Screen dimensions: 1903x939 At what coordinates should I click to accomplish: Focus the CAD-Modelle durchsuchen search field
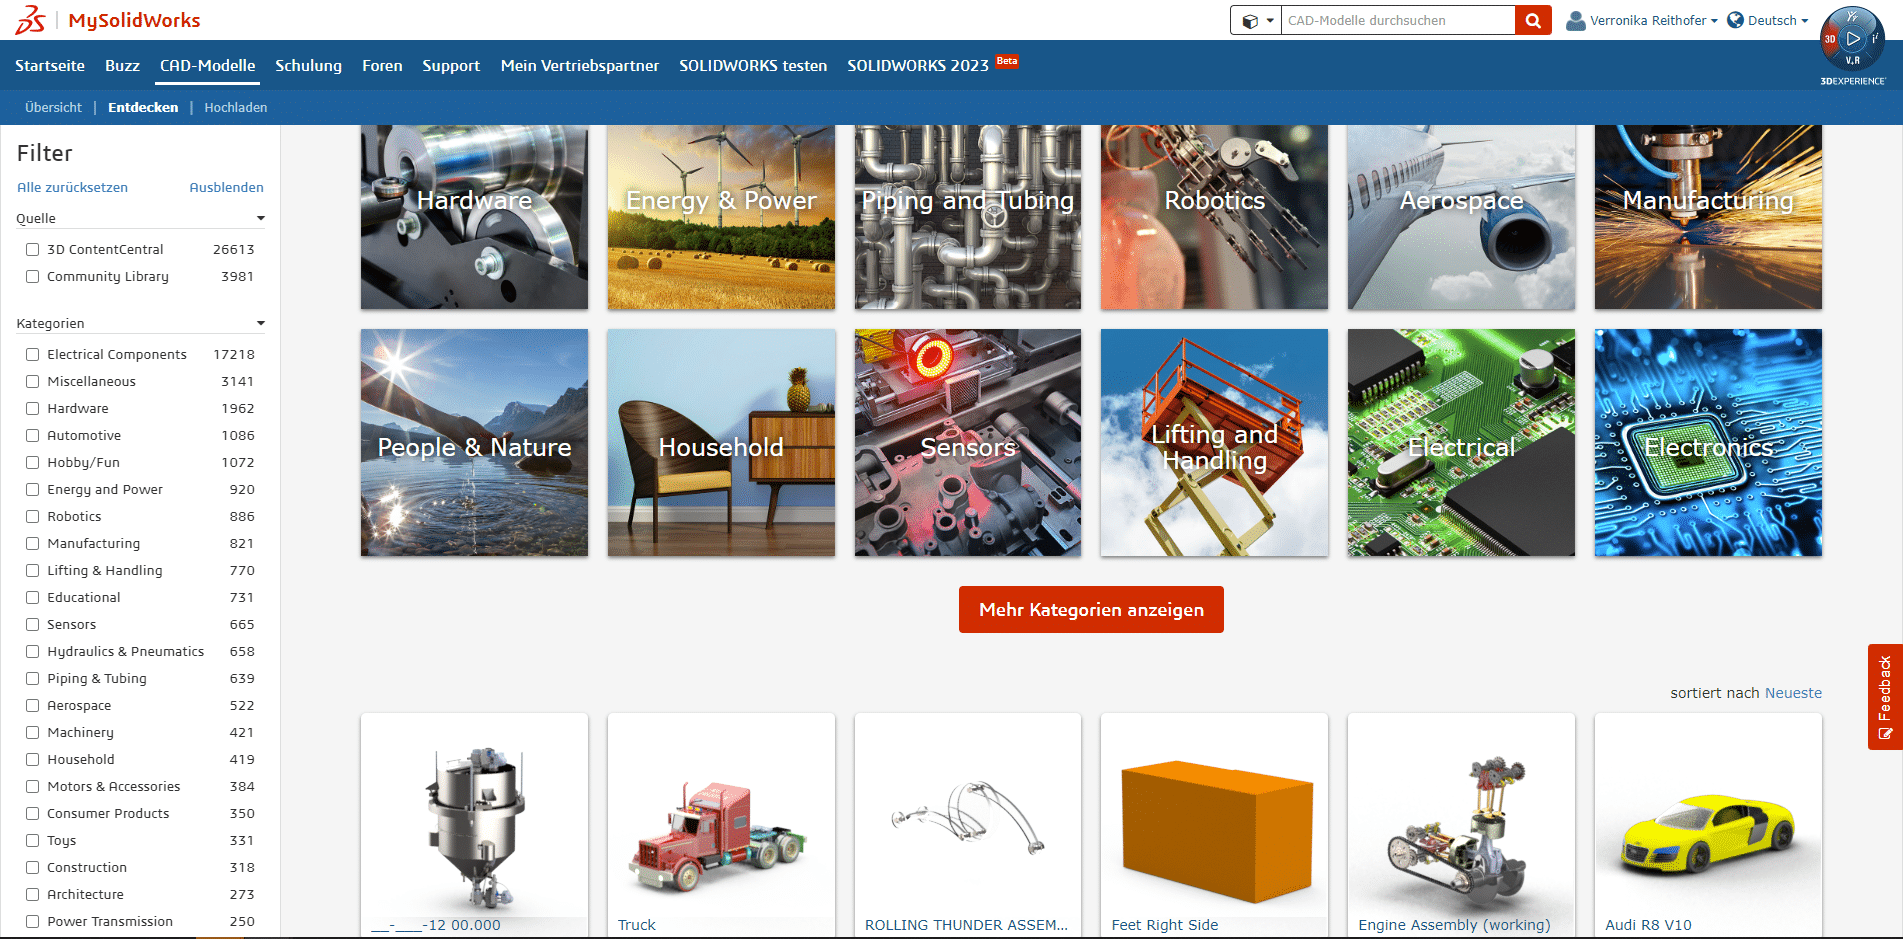click(x=1396, y=20)
